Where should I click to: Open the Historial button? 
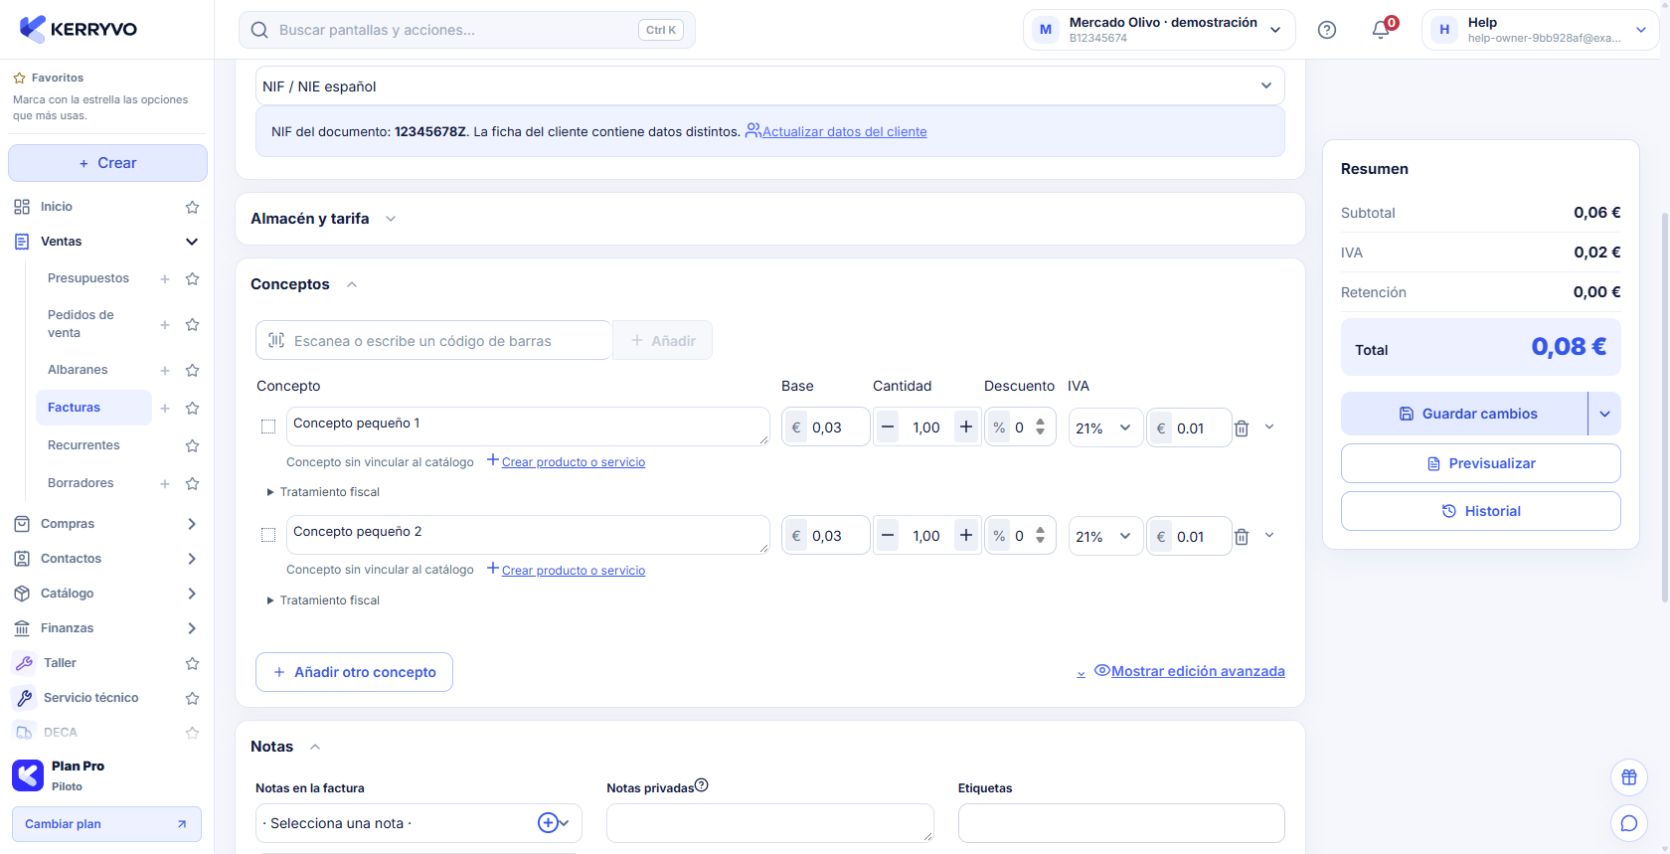point(1481,511)
